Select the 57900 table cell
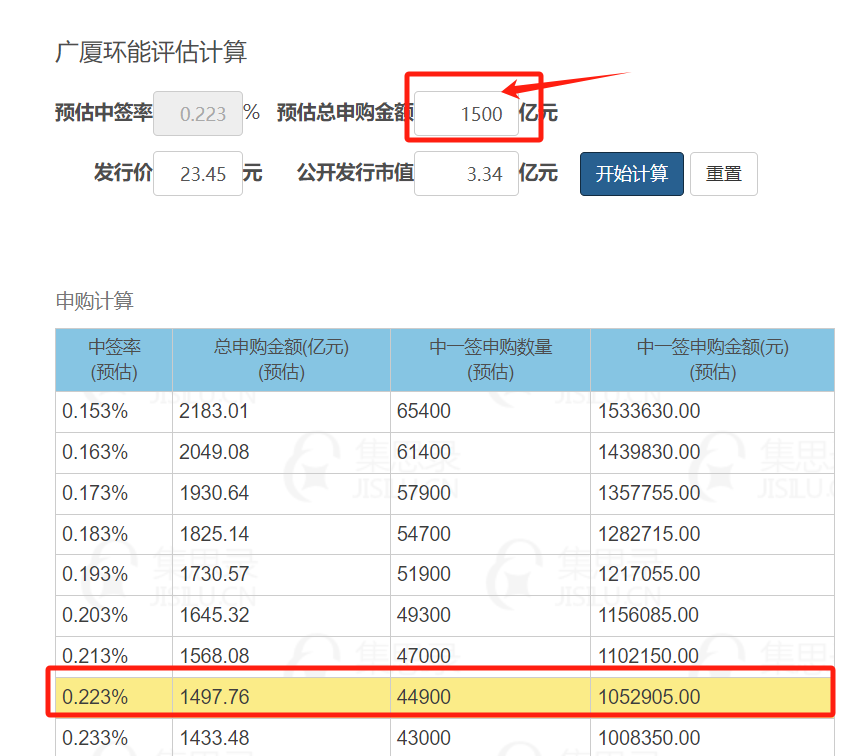The height and width of the screenshot is (756, 846). (x=490, y=494)
